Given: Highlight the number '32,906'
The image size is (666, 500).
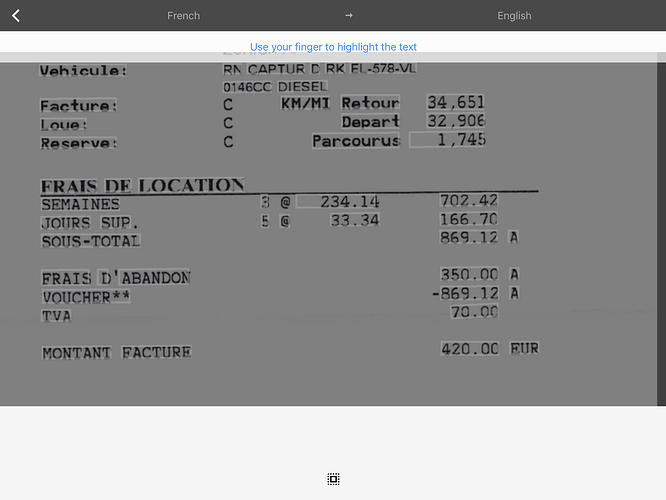Looking at the screenshot, I should (456, 121).
